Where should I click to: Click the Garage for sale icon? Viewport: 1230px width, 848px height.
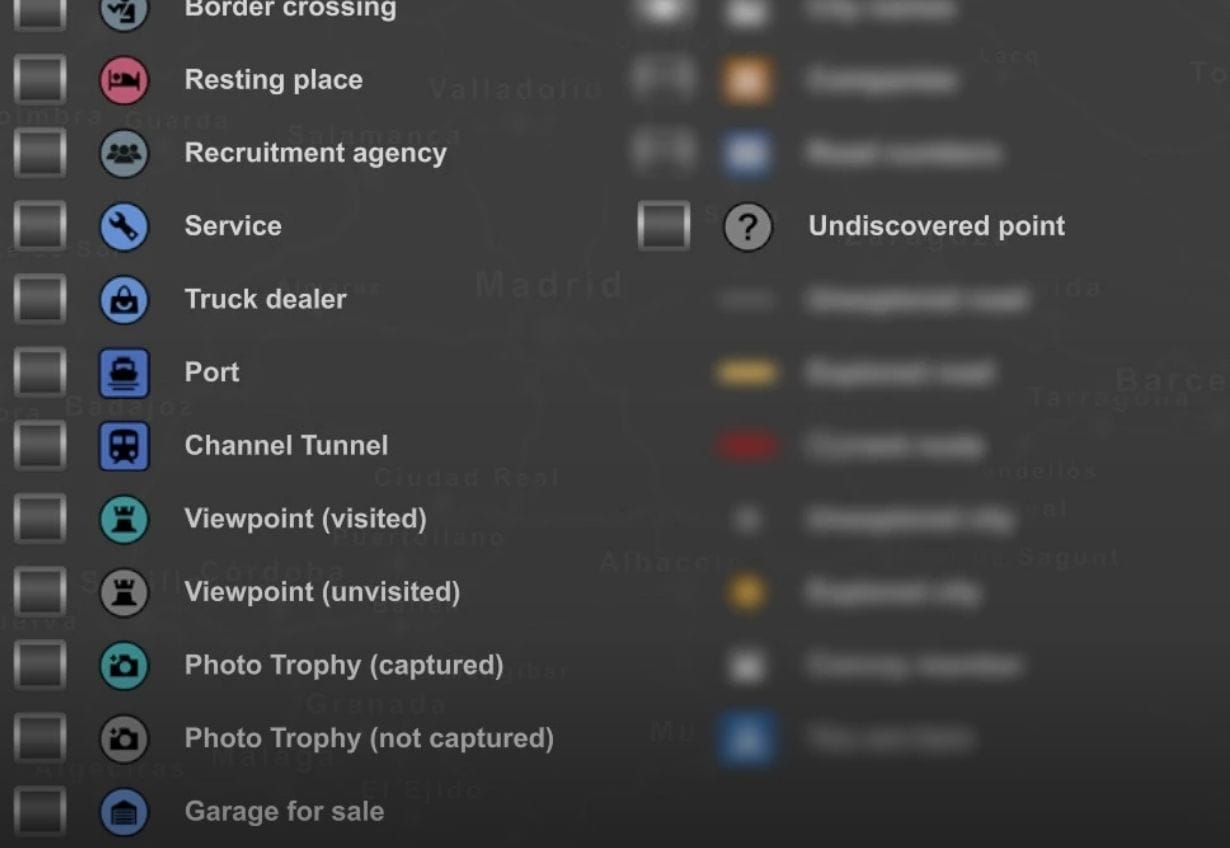point(124,812)
